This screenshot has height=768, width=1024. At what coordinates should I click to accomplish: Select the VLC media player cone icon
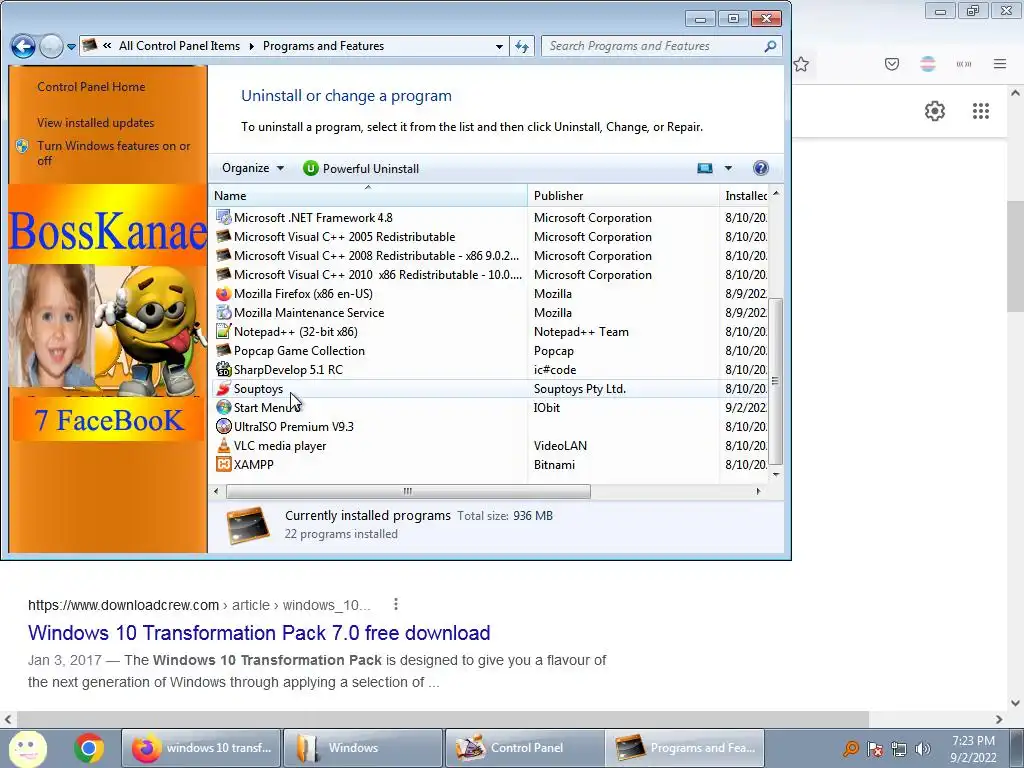pos(223,445)
